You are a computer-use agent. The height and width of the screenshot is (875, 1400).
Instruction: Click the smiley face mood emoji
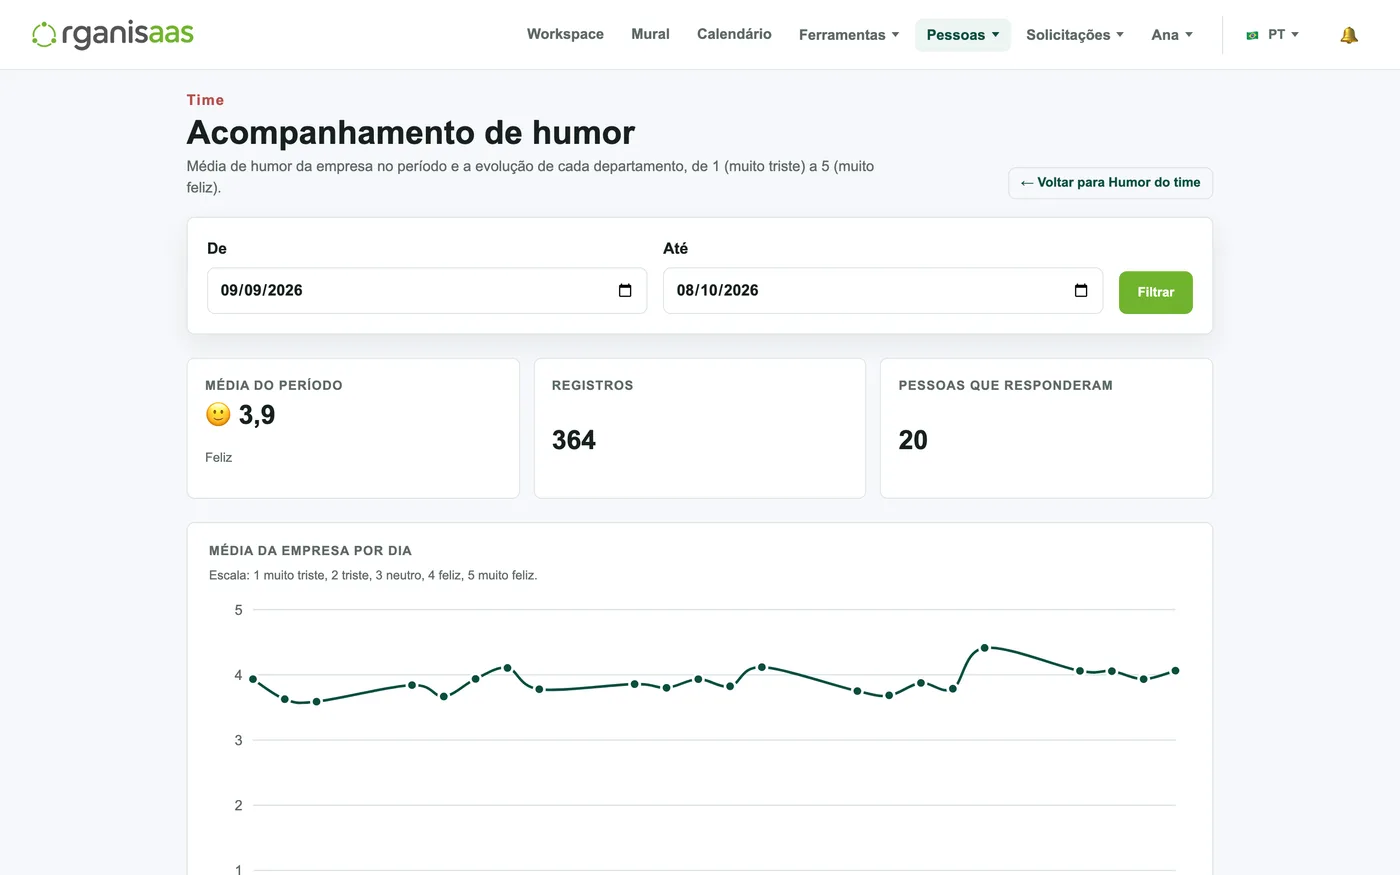[218, 414]
